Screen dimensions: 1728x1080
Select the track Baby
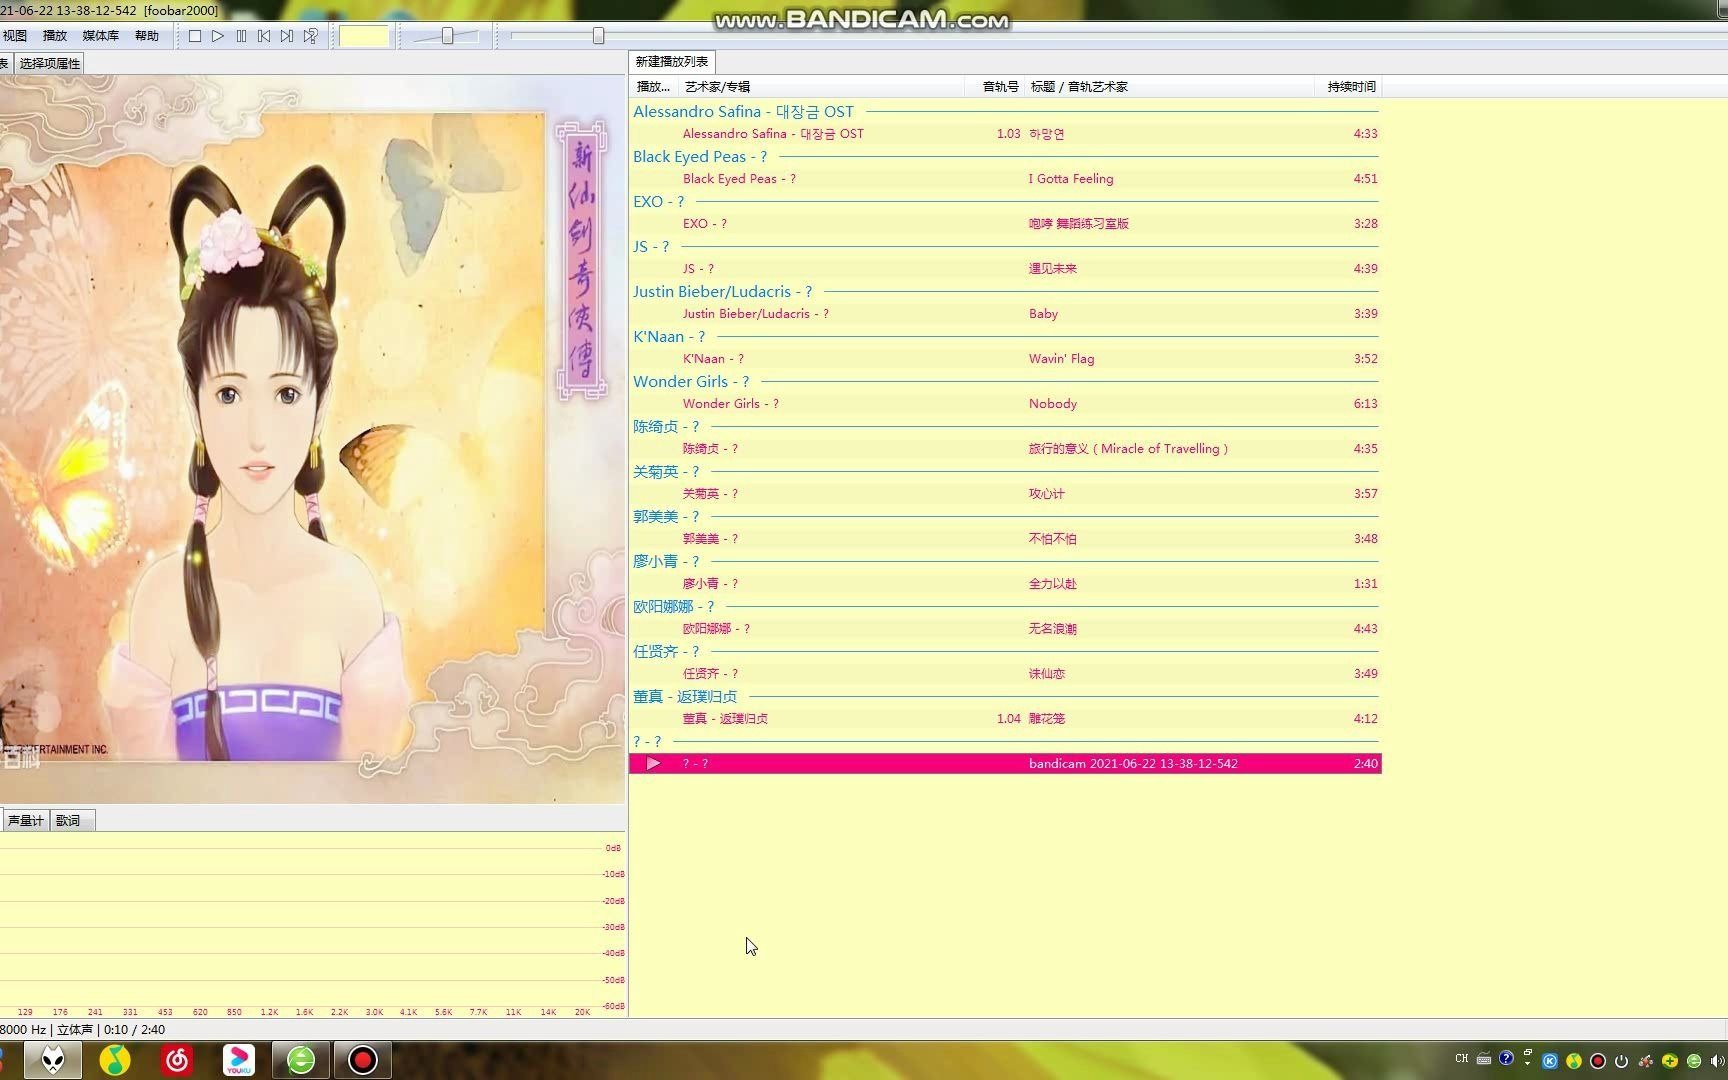pyautogui.click(x=1005, y=314)
